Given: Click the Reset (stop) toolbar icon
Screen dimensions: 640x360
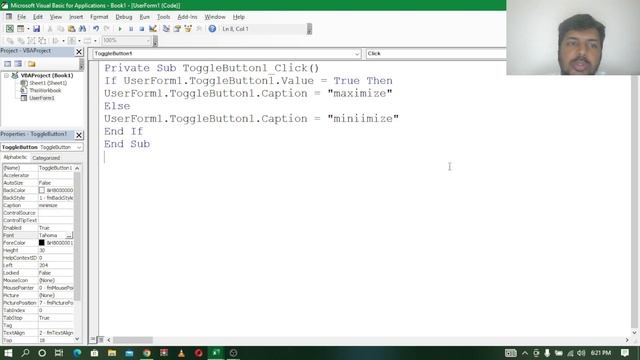Looking at the screenshot, I should [x=142, y=29].
